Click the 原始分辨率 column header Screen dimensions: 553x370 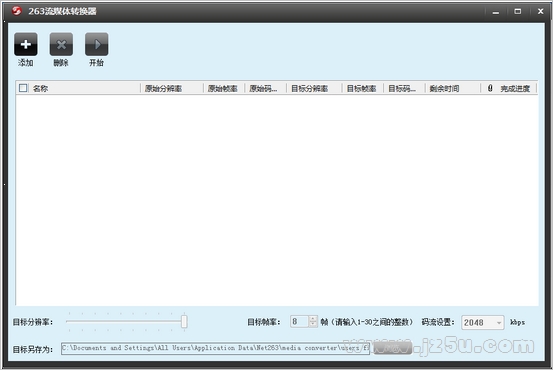[172, 88]
